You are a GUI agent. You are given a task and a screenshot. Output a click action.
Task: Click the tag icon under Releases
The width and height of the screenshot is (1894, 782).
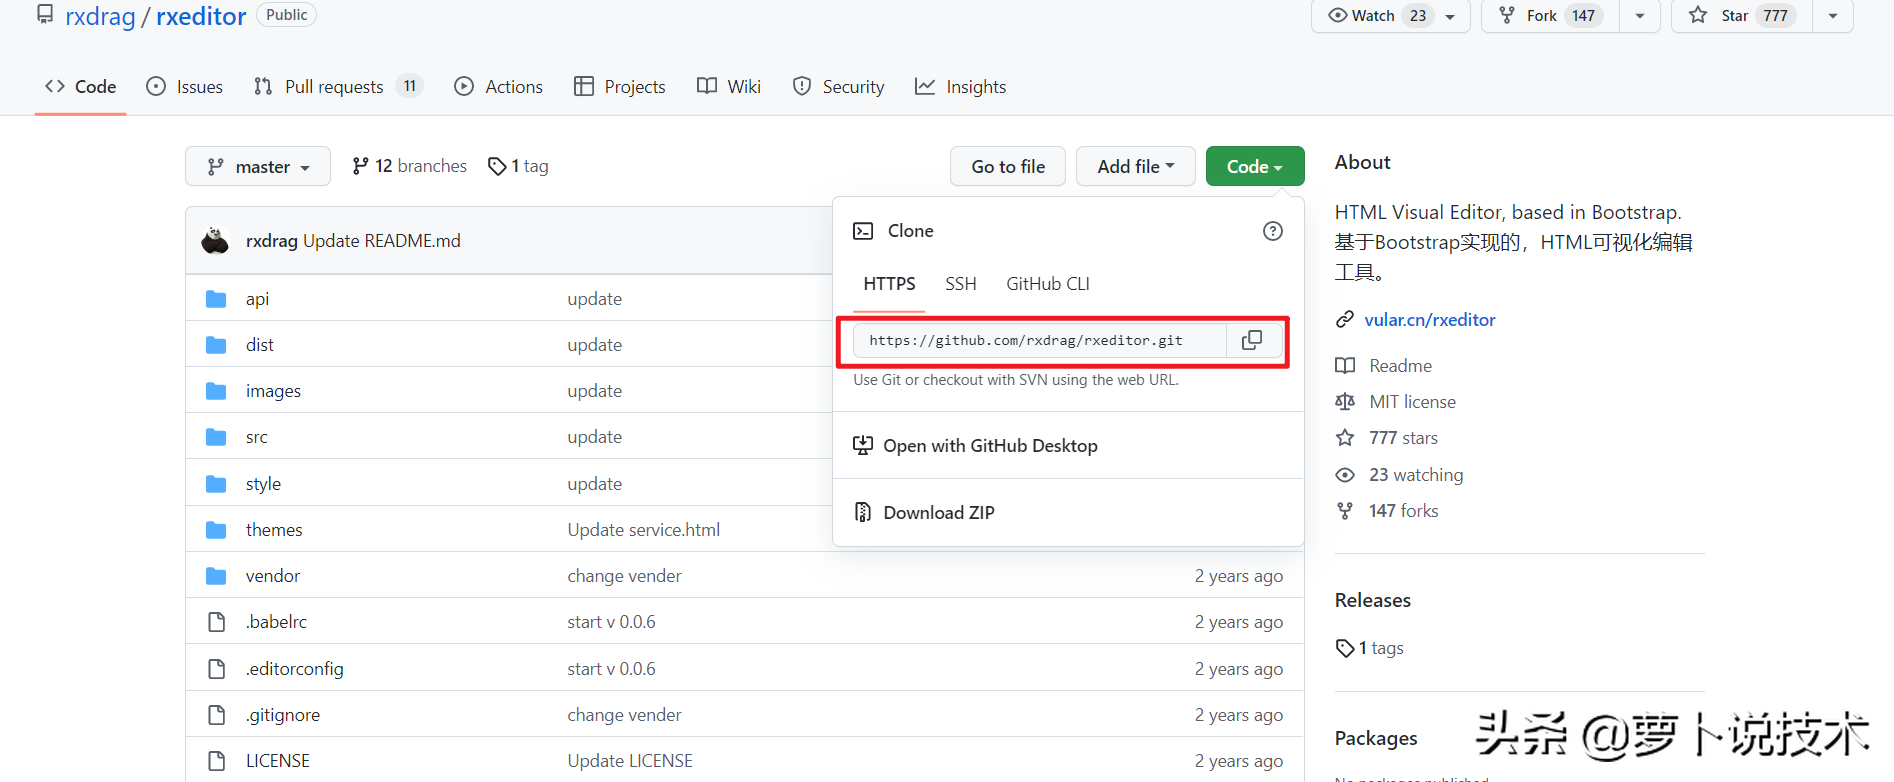click(x=1345, y=648)
